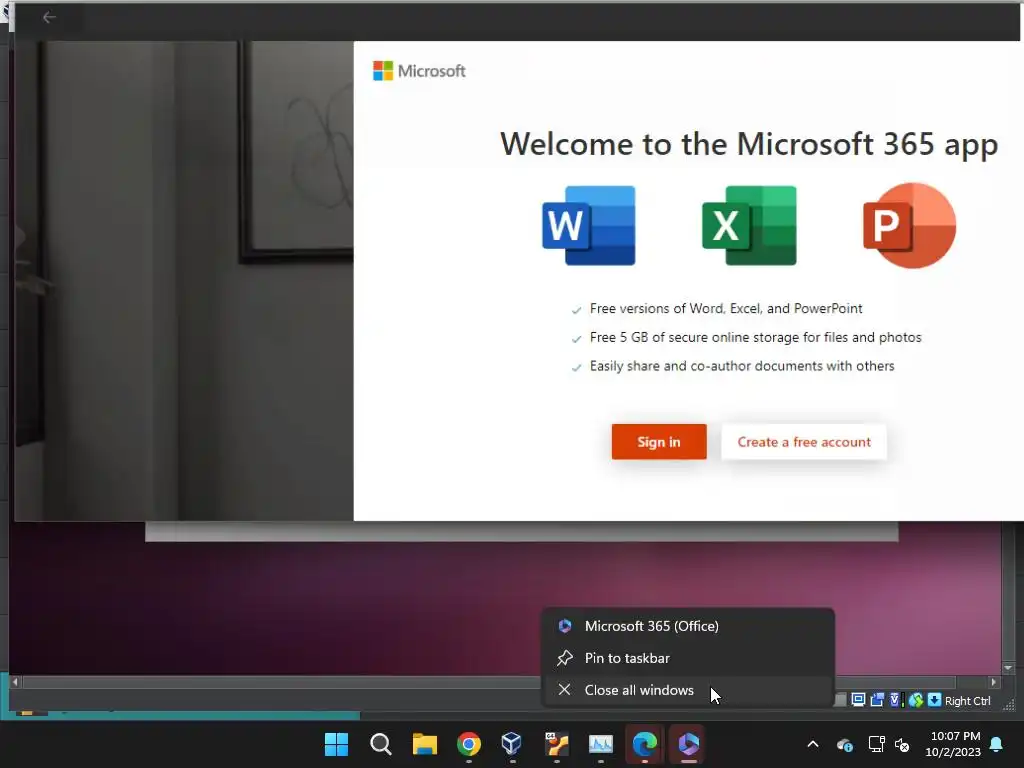The width and height of the screenshot is (1024, 768).
Task: Click the PowerPoint app icon
Action: click(909, 225)
